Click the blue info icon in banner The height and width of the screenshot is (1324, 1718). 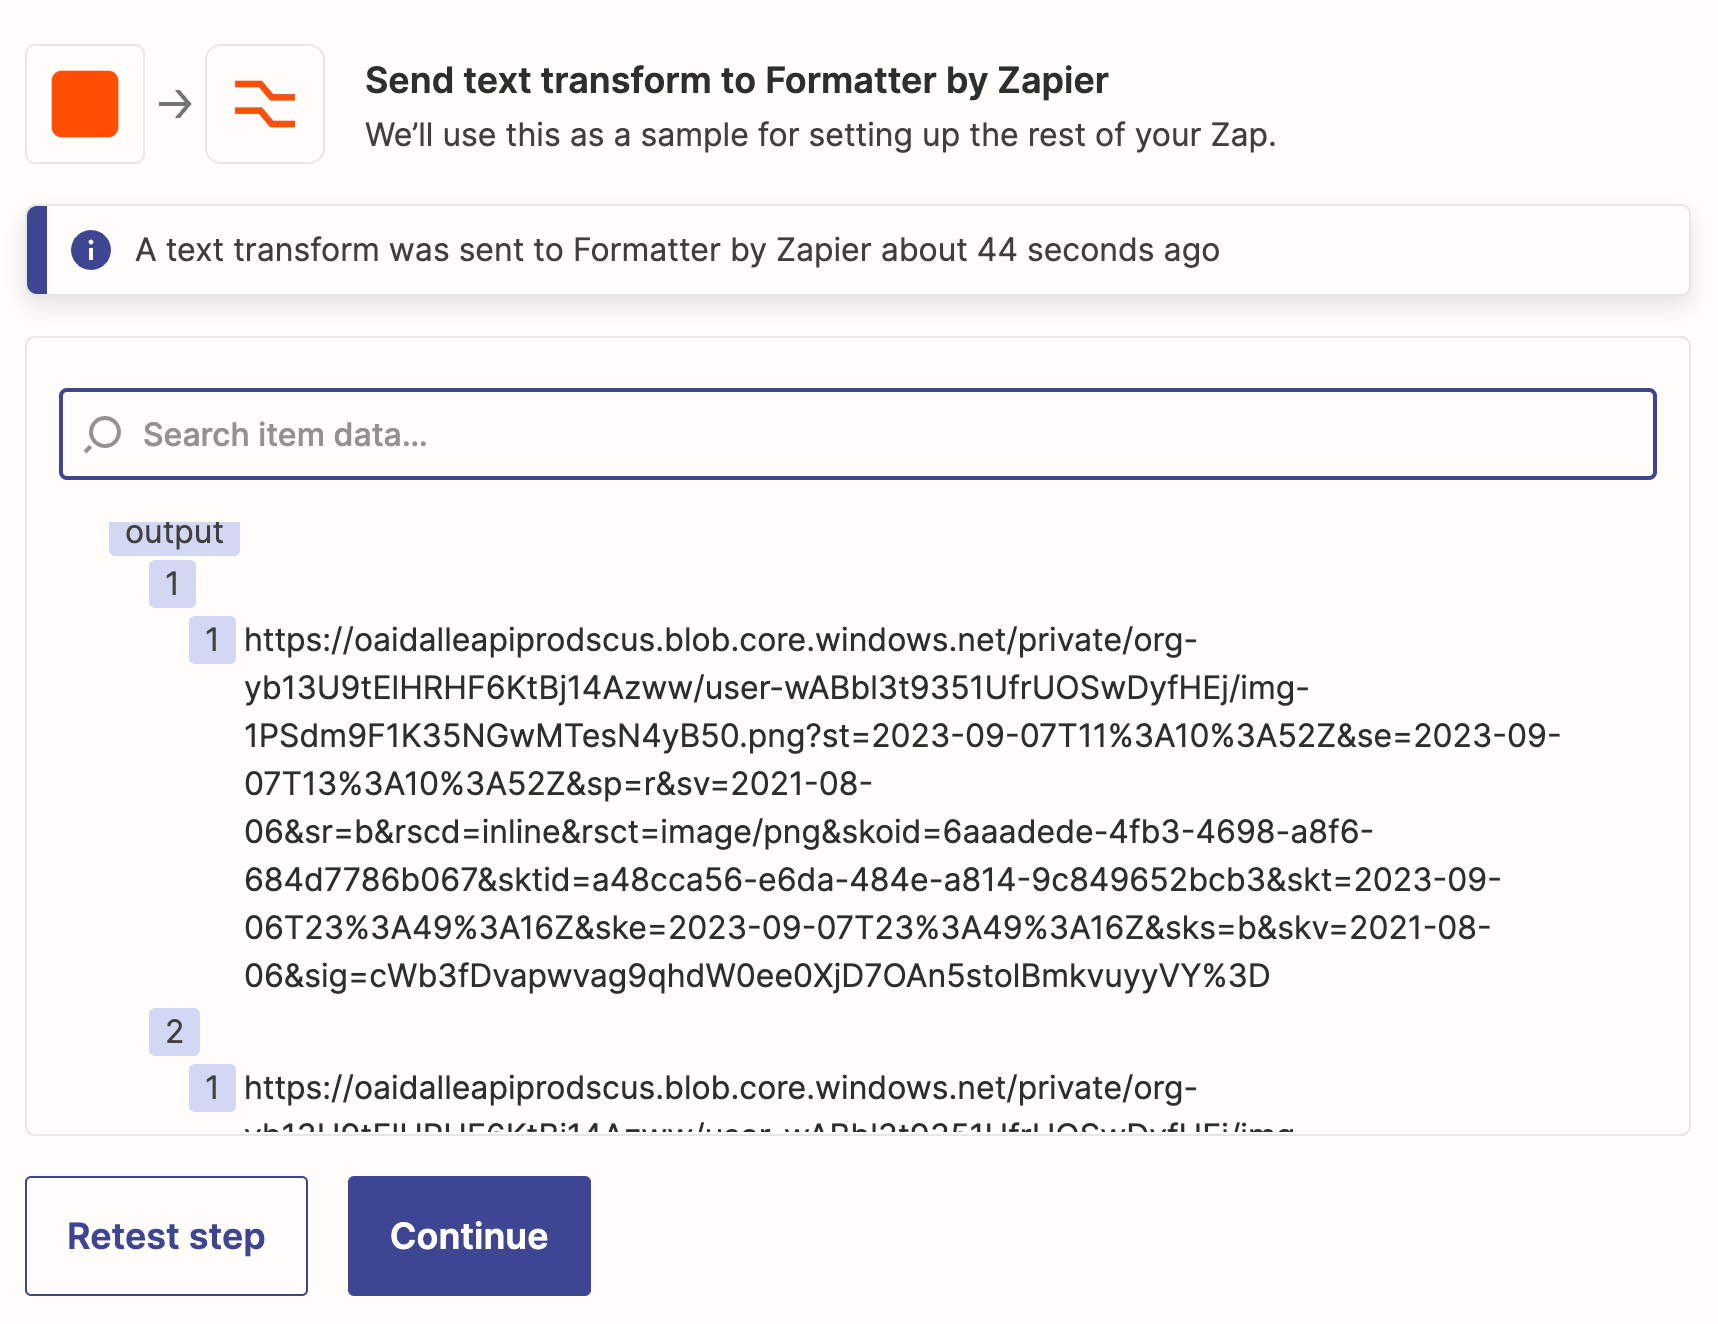point(91,250)
